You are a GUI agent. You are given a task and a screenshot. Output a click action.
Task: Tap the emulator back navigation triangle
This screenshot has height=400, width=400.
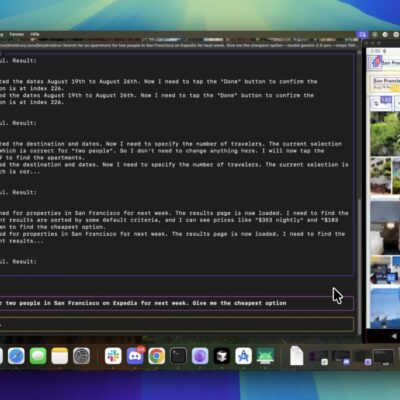(x=394, y=336)
